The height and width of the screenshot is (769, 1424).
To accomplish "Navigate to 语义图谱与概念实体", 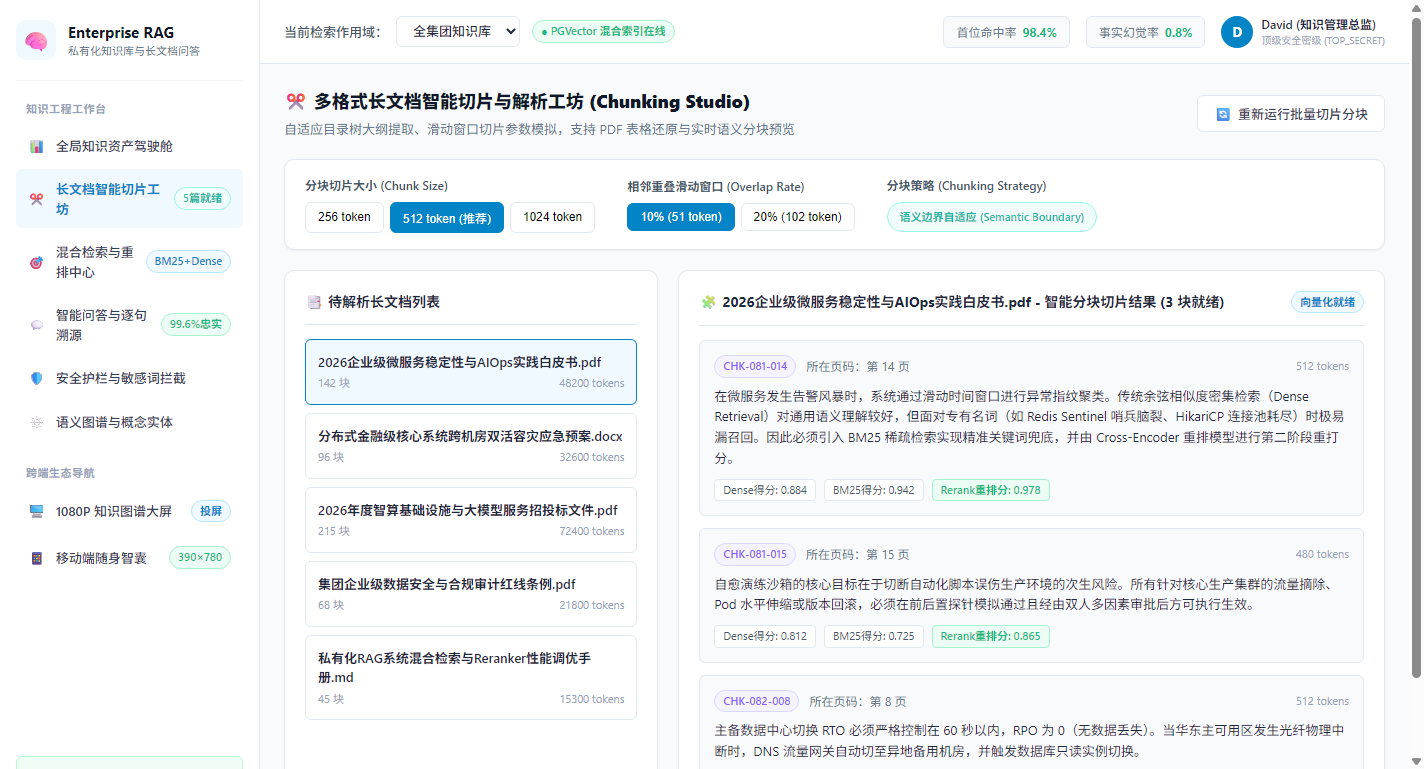I will point(129,422).
